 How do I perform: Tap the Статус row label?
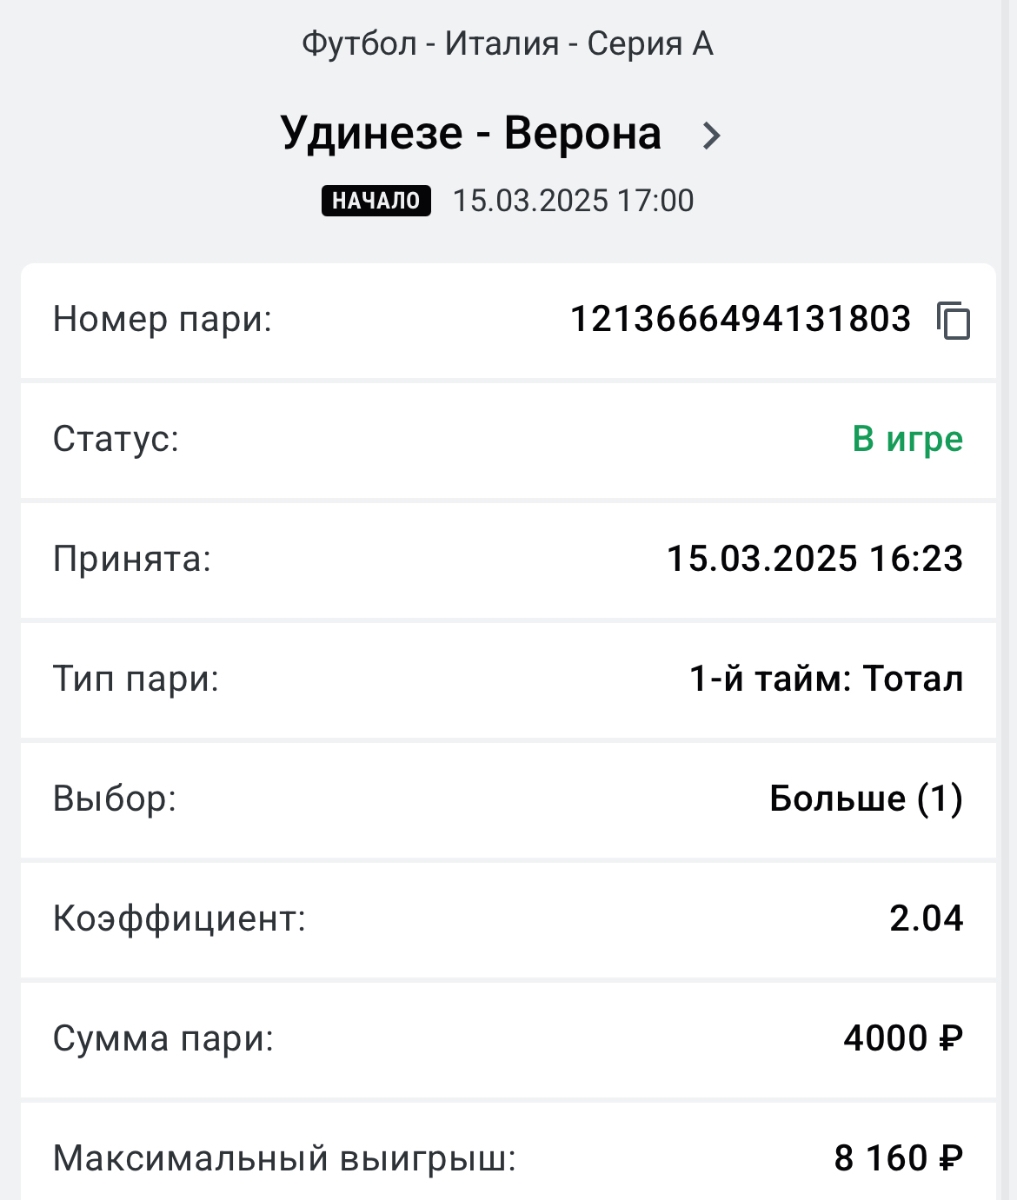pos(116,440)
